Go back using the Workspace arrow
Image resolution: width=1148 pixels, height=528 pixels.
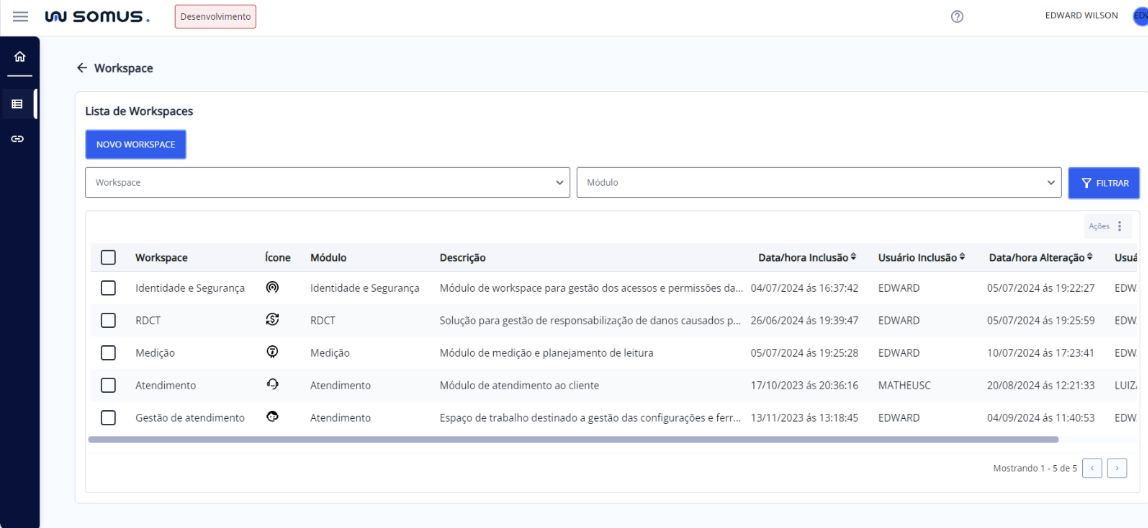click(x=81, y=68)
